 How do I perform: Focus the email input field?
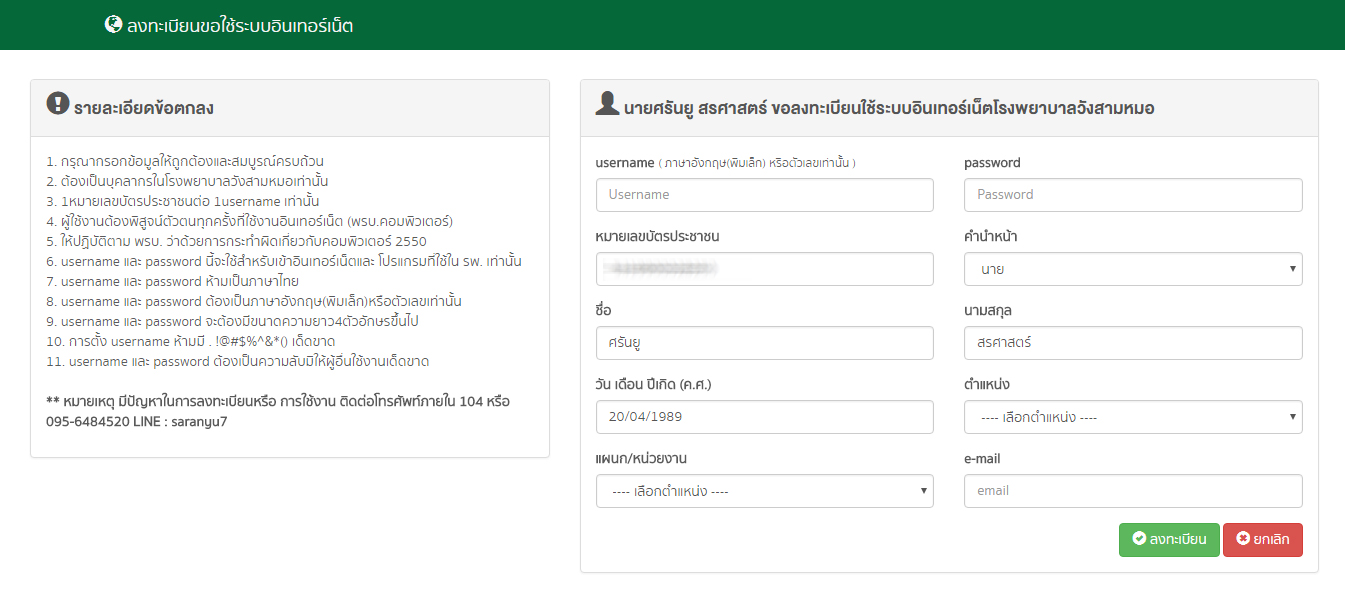[x=1133, y=491]
